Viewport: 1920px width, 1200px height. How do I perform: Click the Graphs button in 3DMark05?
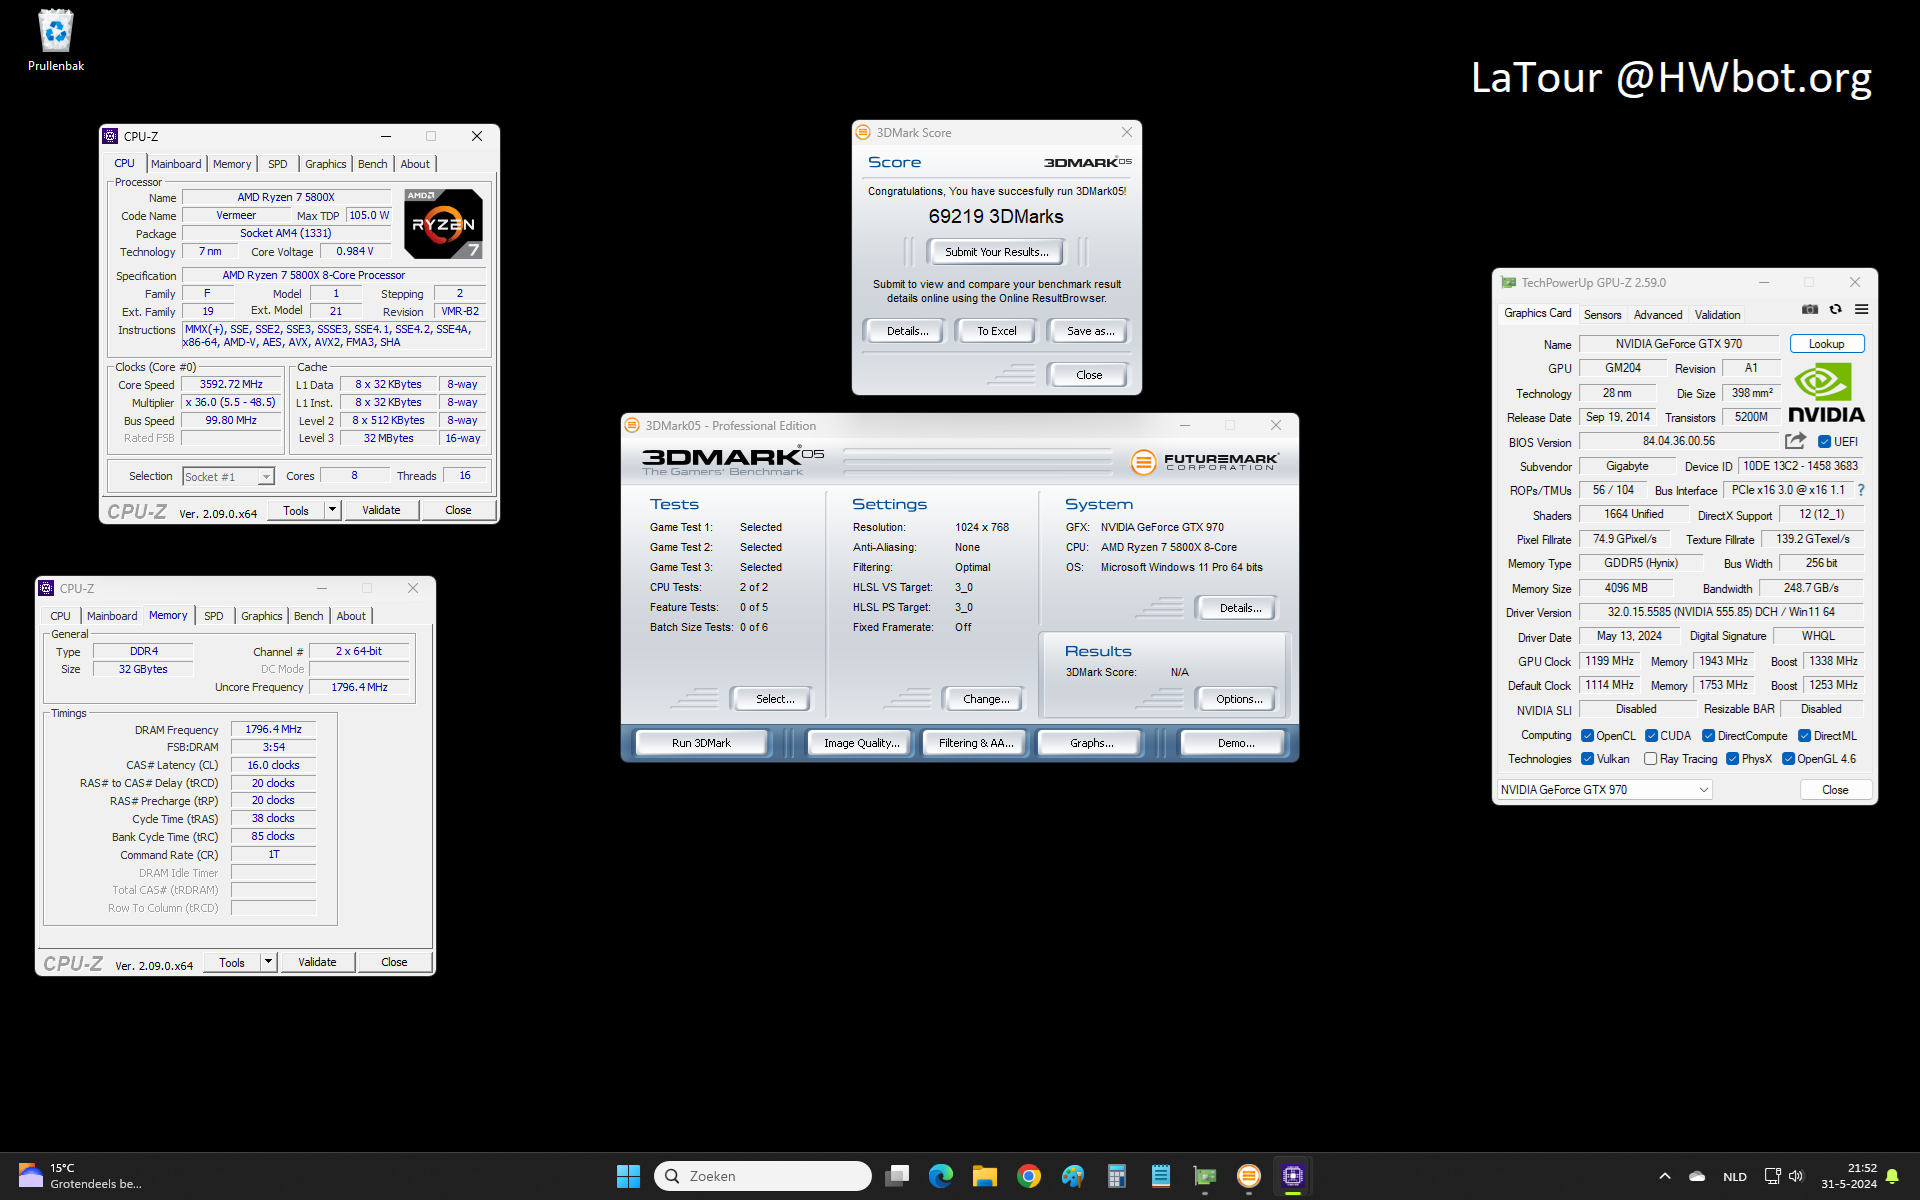[1091, 743]
